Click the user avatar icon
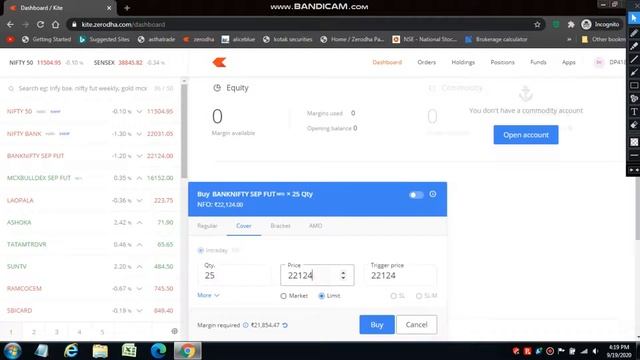Image resolution: width=640 pixels, height=360 pixels. [599, 62]
